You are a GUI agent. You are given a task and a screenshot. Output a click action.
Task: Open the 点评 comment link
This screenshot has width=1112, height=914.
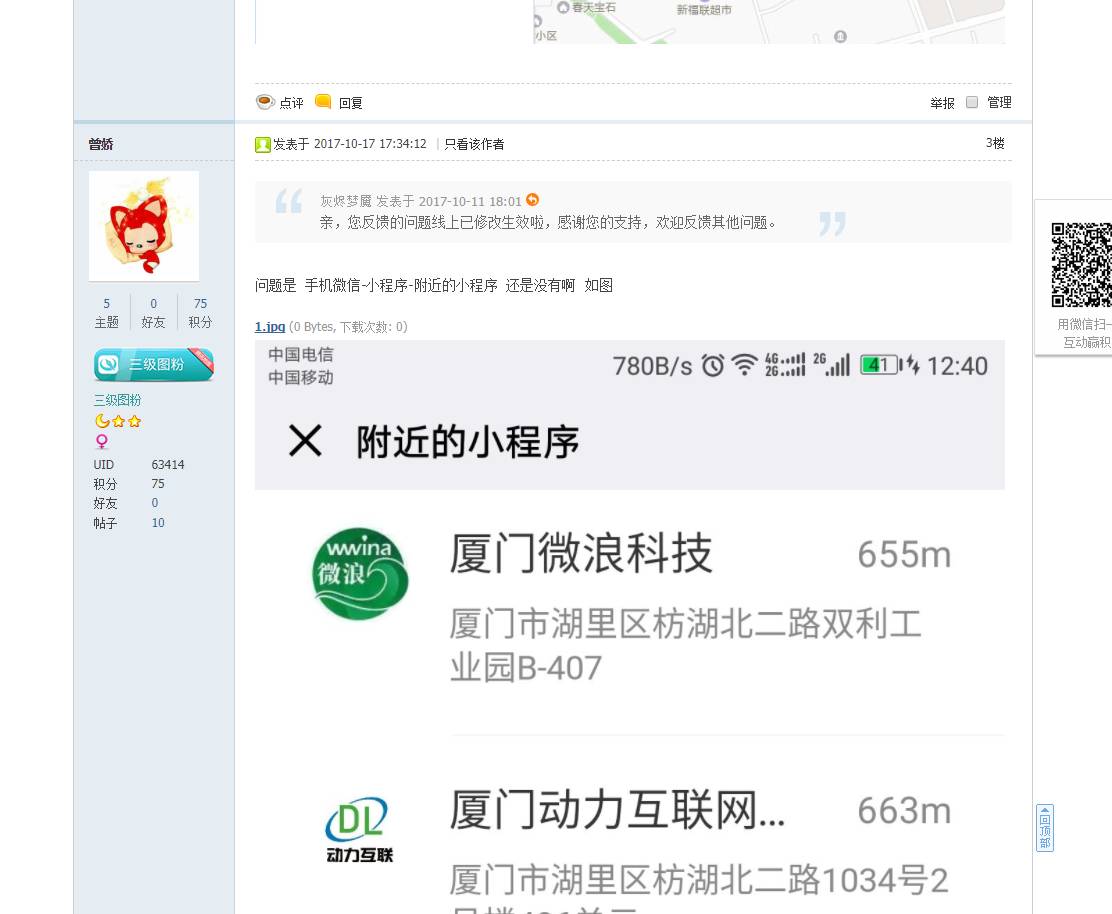click(x=291, y=104)
